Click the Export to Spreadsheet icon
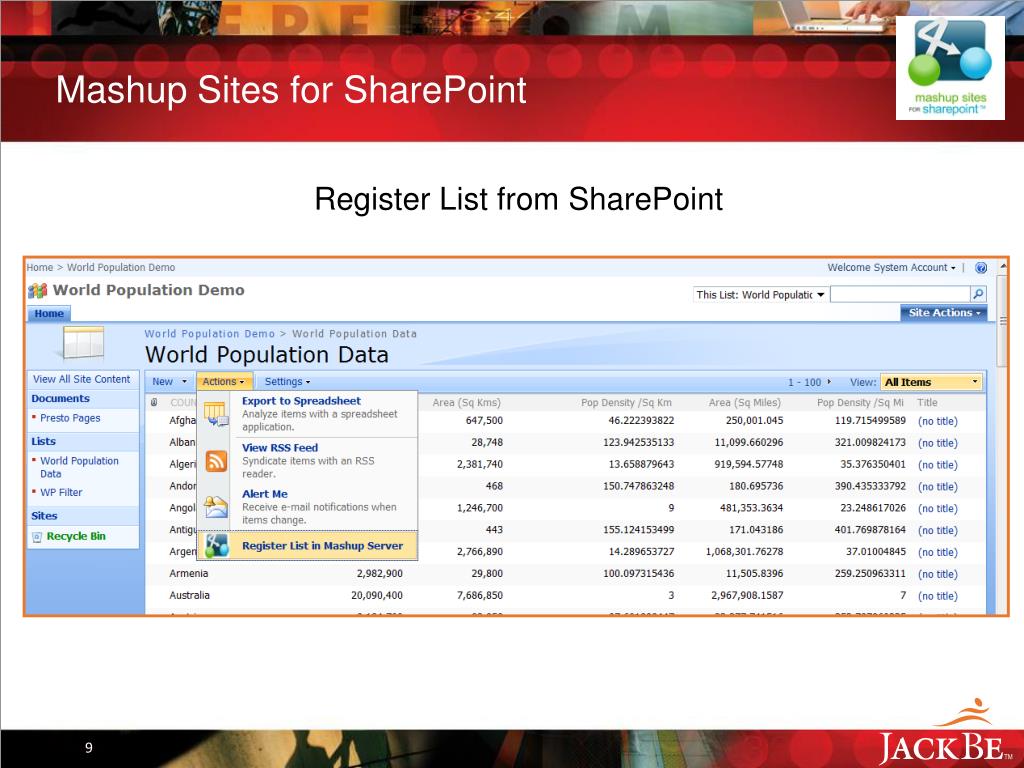The width and height of the screenshot is (1024, 768). pyautogui.click(x=215, y=413)
